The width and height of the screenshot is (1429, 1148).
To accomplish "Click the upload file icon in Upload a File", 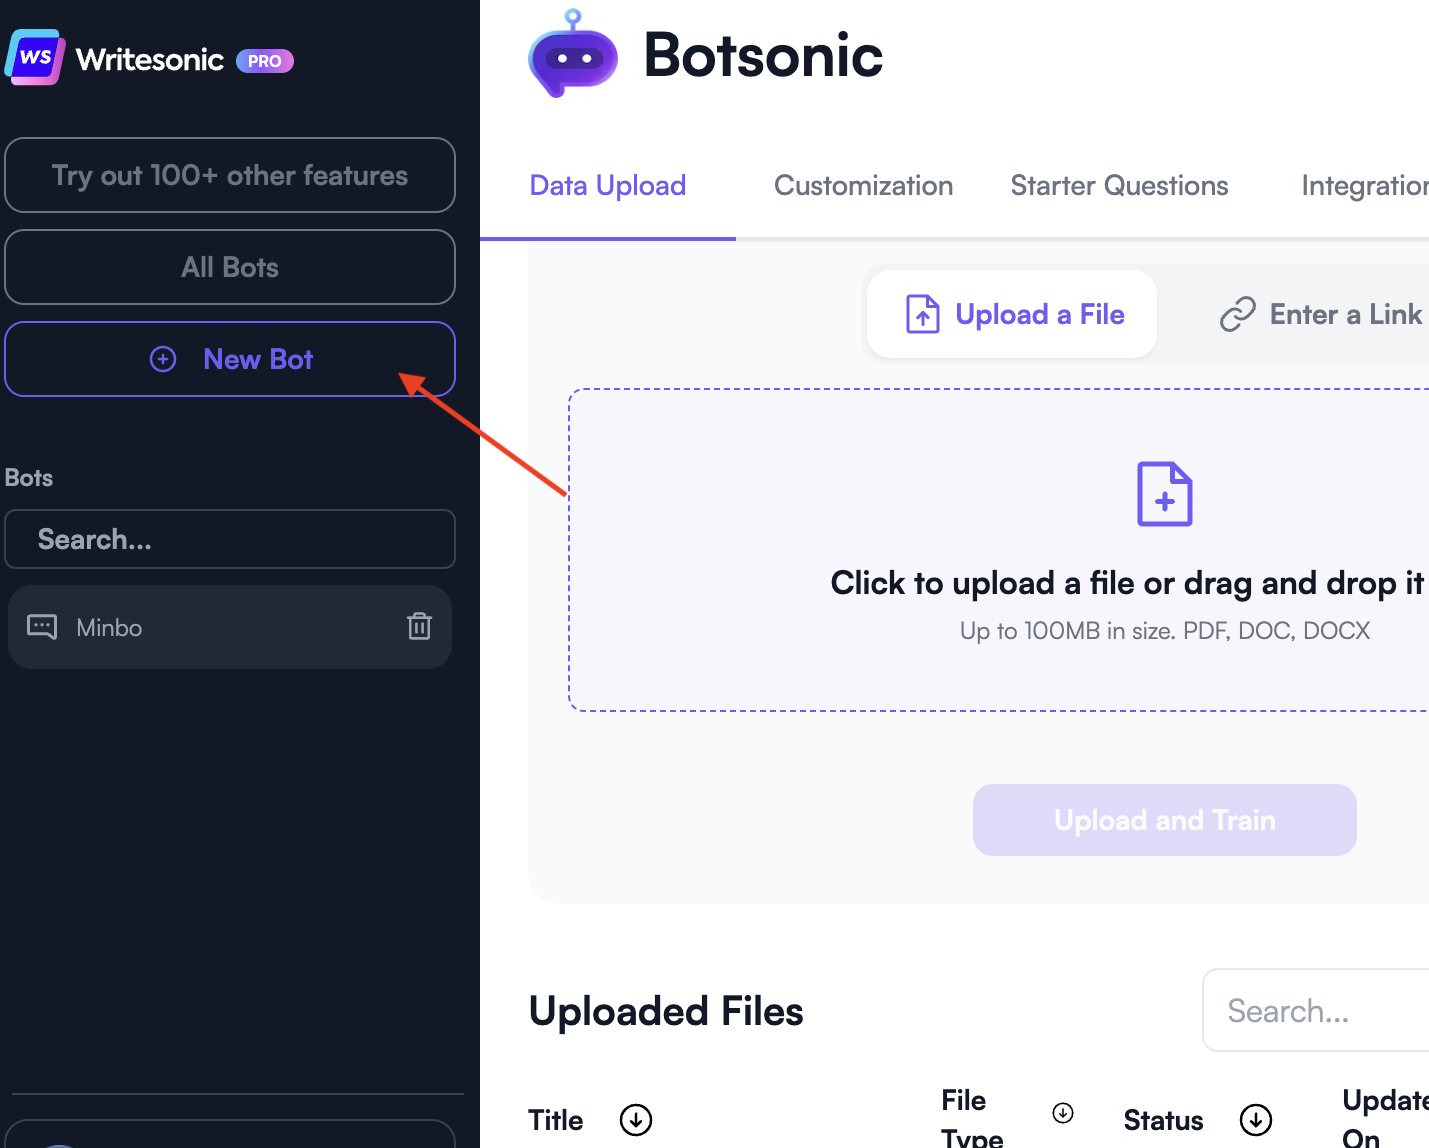I will click(x=922, y=314).
